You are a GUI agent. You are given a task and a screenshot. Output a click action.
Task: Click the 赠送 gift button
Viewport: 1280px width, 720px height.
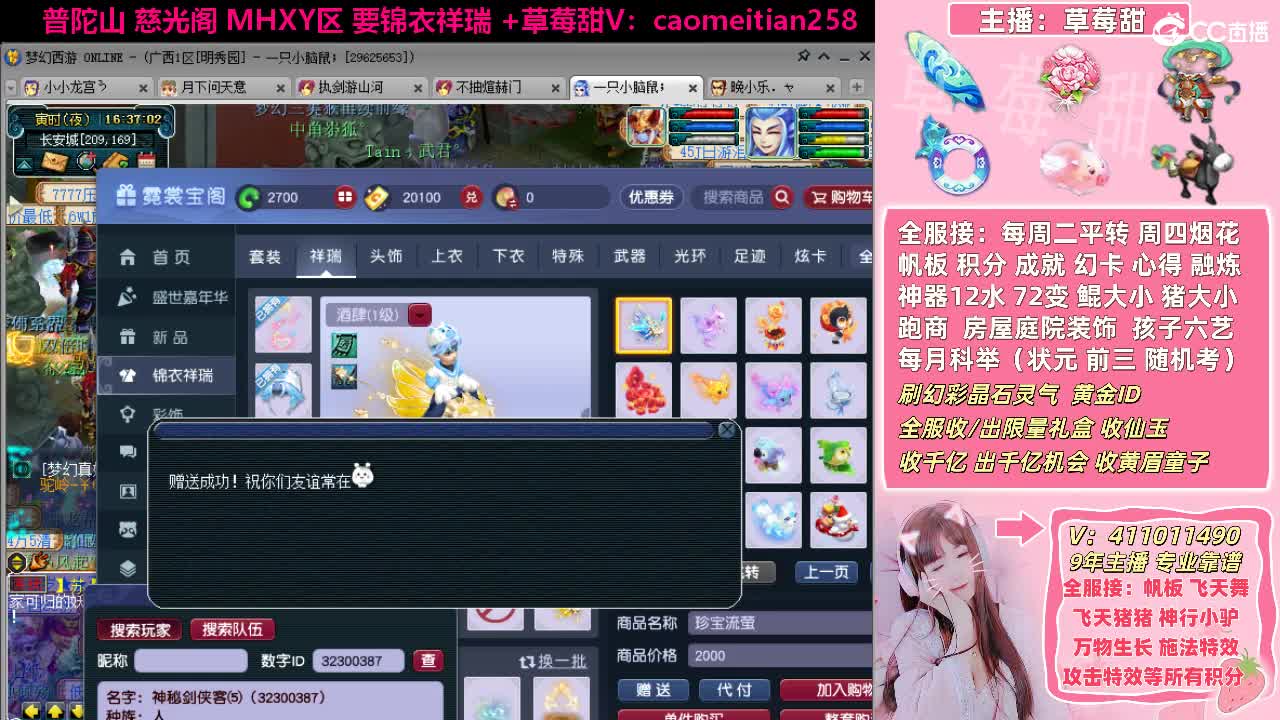pyautogui.click(x=653, y=690)
